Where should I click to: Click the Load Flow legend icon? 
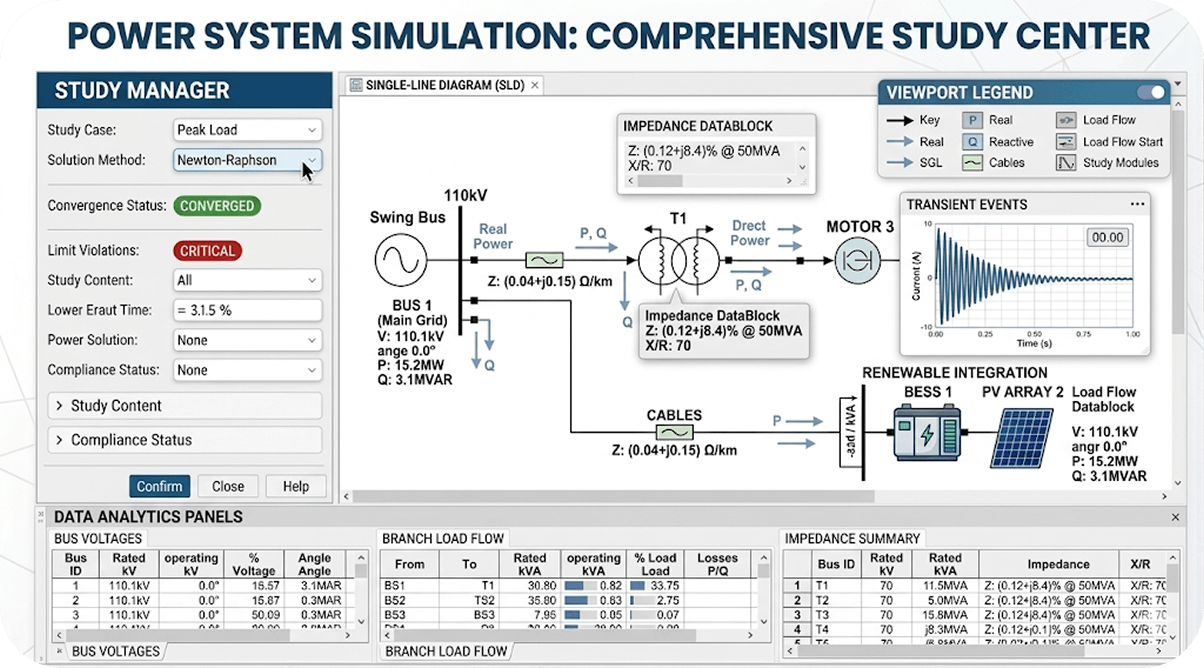point(1066,120)
